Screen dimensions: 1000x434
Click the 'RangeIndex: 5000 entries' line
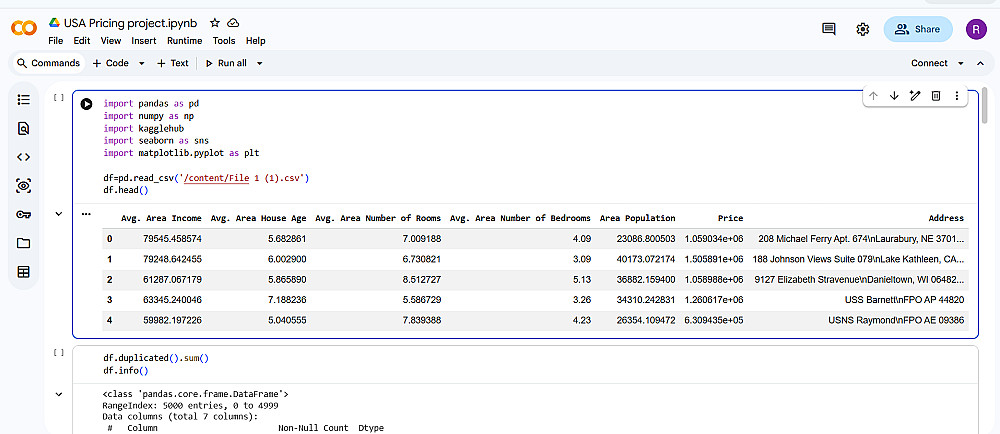click(x=190, y=405)
